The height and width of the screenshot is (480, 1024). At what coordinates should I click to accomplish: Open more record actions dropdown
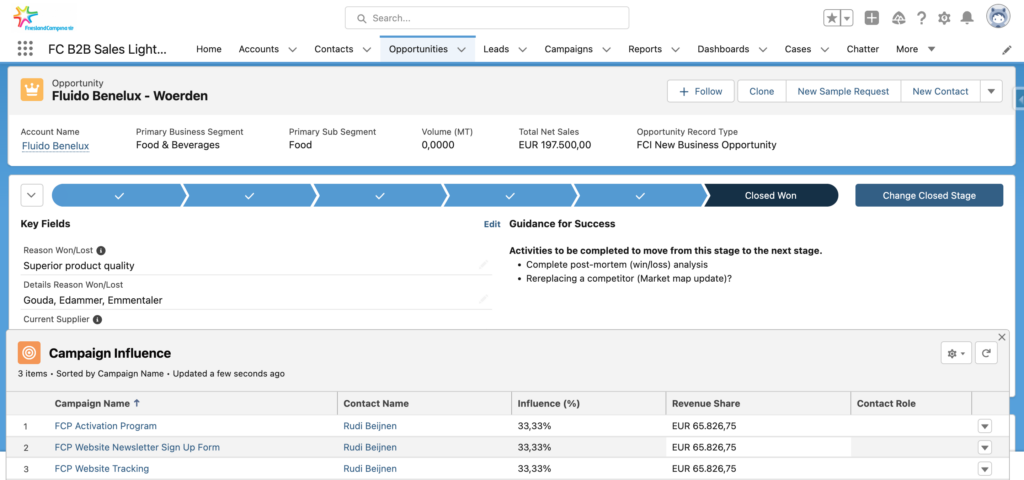pyautogui.click(x=991, y=91)
